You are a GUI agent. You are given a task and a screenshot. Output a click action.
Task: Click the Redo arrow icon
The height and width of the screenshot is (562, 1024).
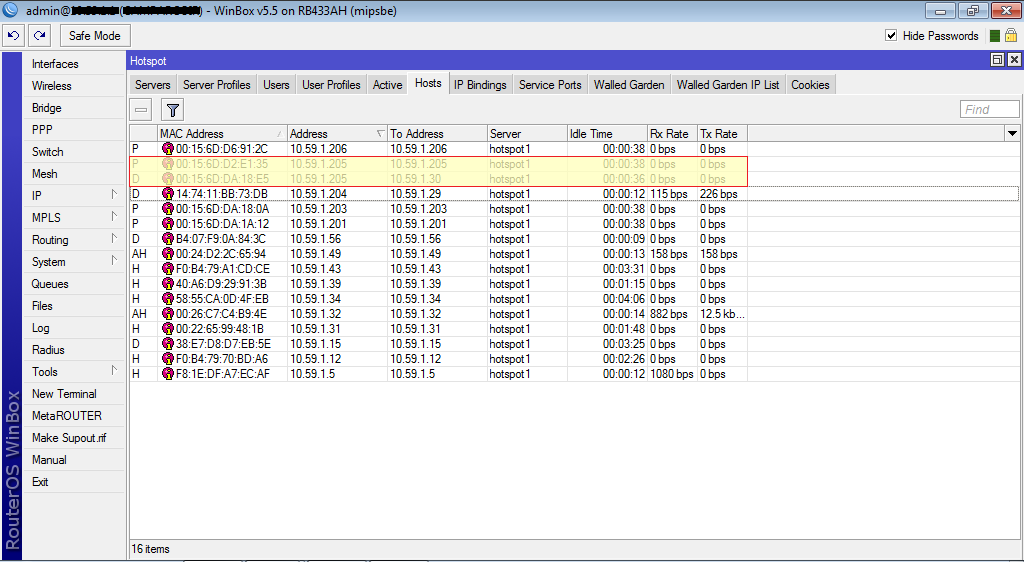point(40,36)
